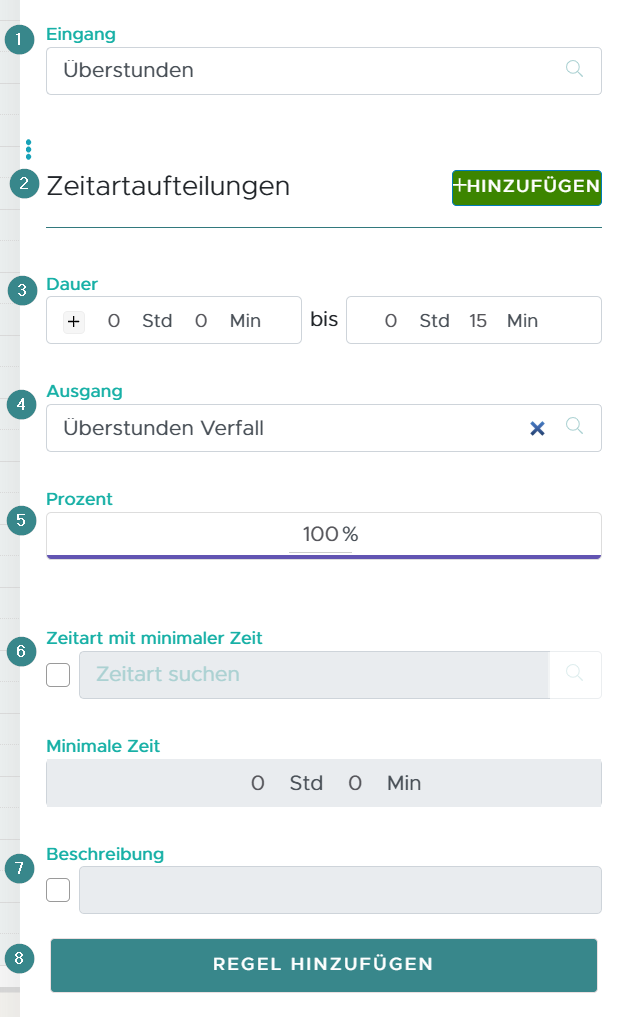The height and width of the screenshot is (1017, 620).
Task: Open the vertical three-dot menu above Zeitartaufteilungen
Action: point(28,150)
